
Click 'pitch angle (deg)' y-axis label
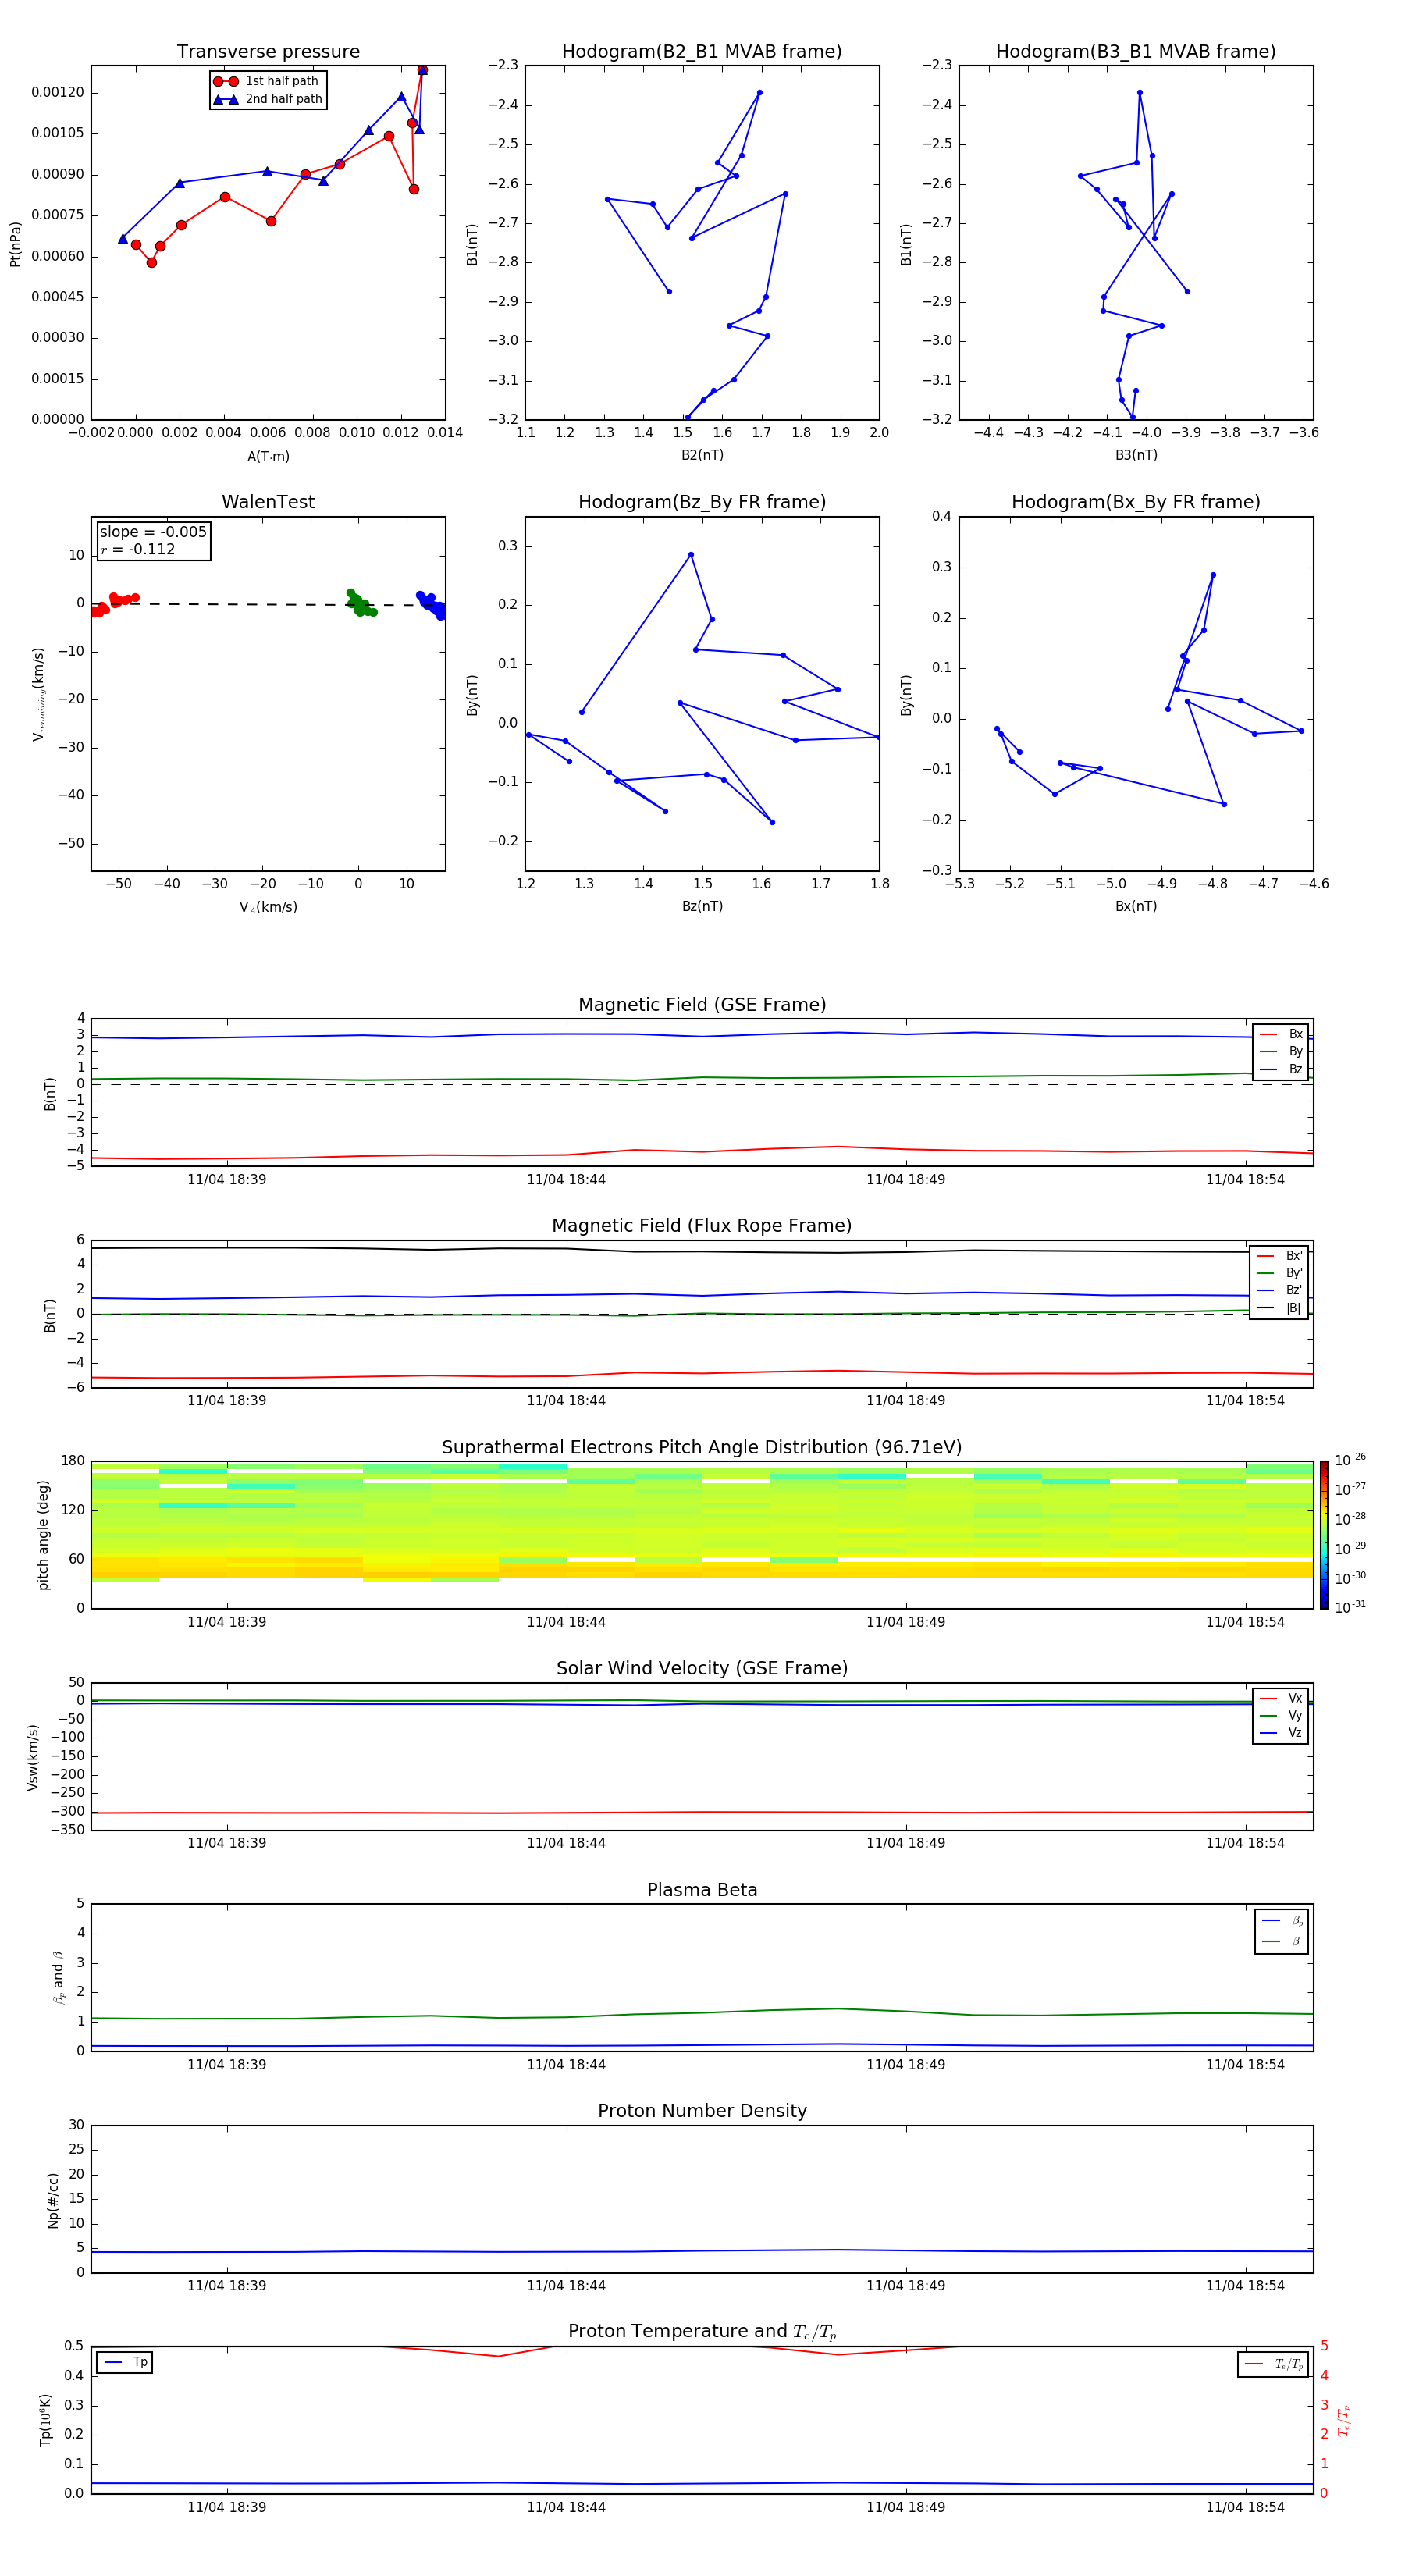pos(43,1535)
